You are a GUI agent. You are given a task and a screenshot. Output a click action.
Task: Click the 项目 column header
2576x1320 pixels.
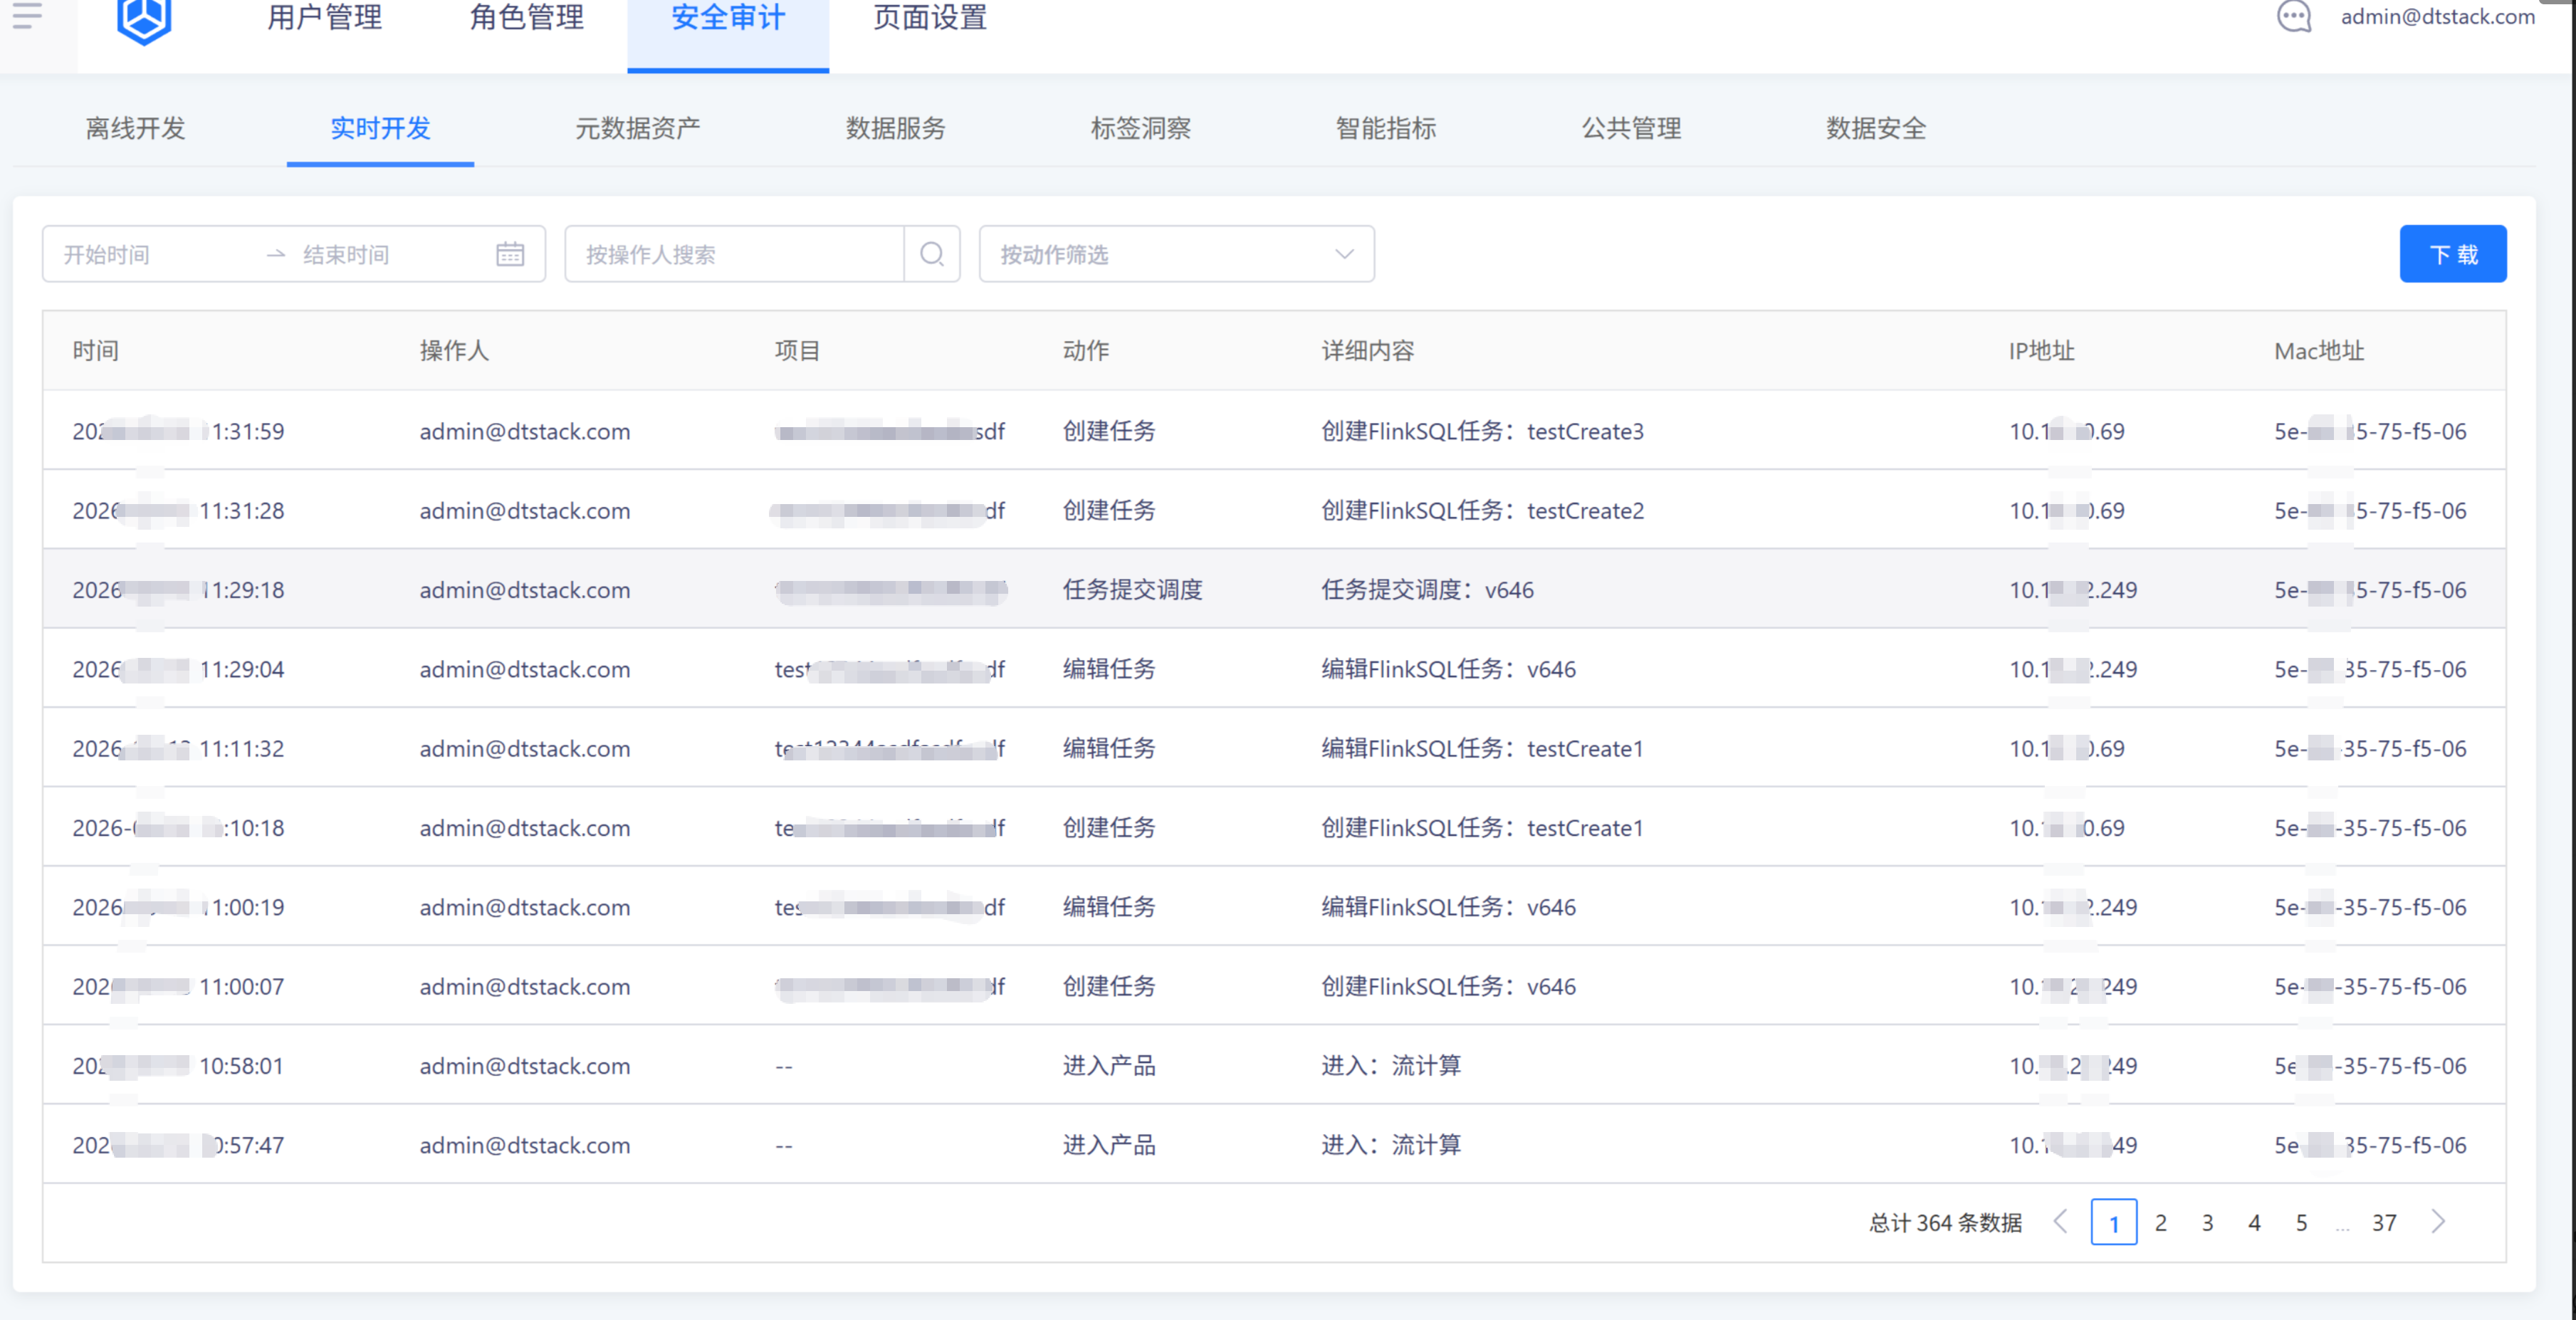[x=797, y=350]
